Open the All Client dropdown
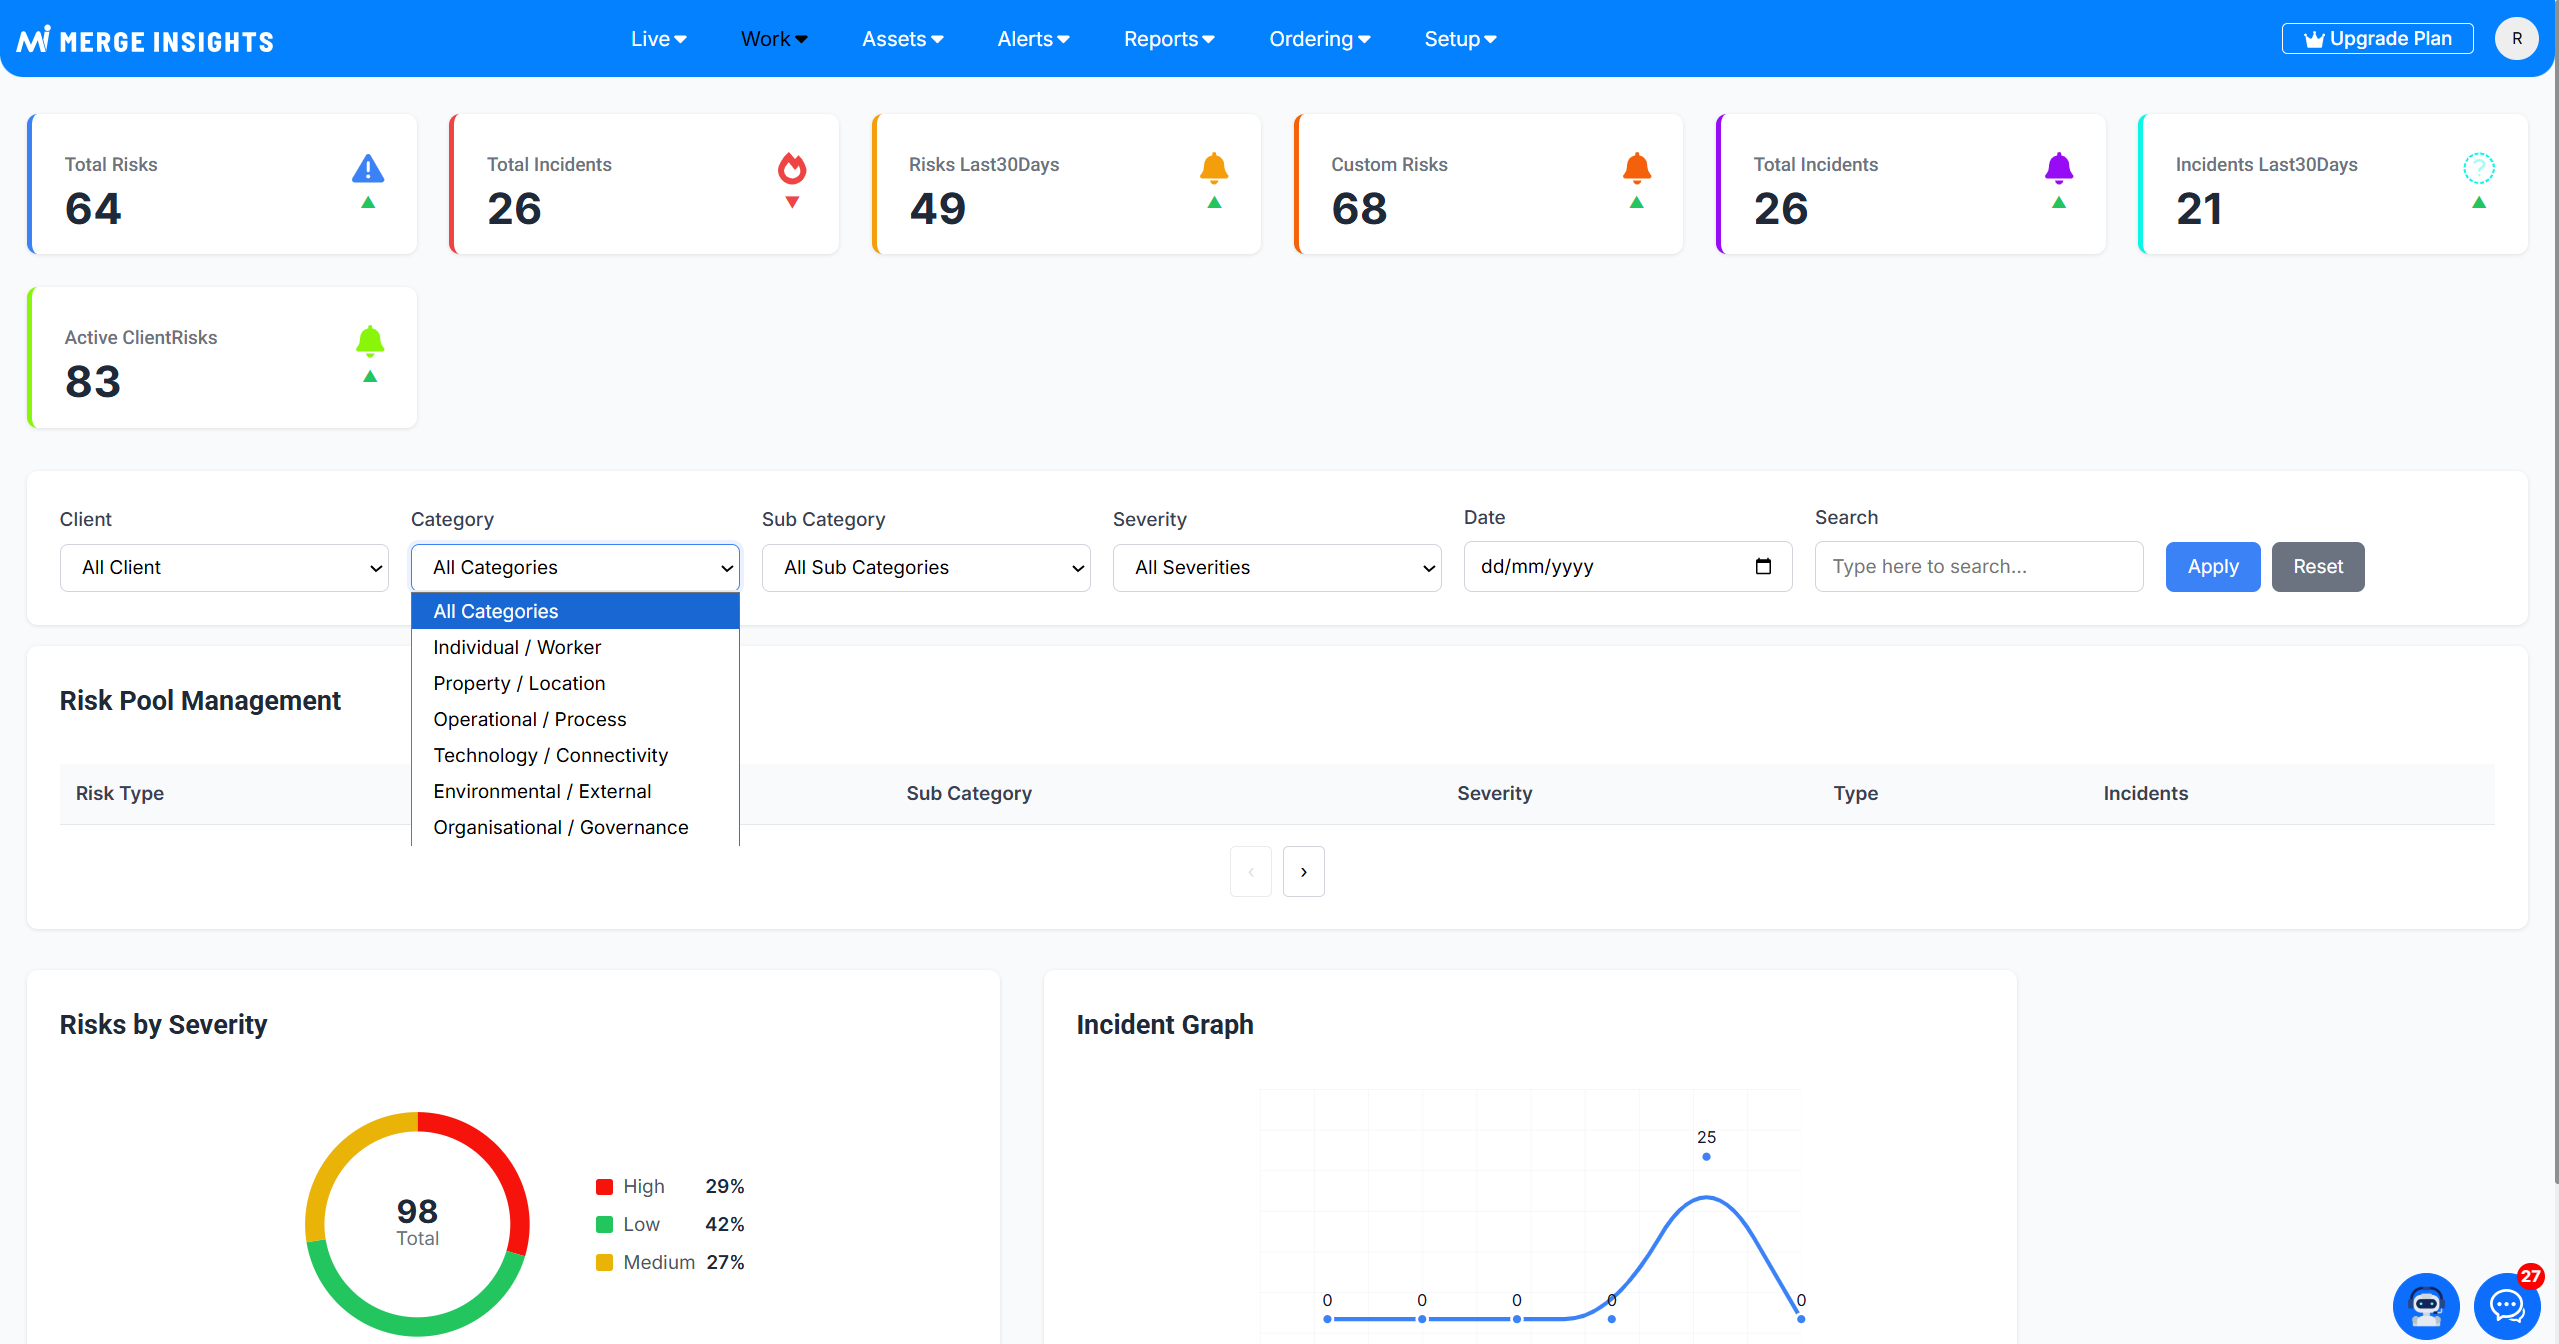The image size is (2559, 1344). click(224, 568)
